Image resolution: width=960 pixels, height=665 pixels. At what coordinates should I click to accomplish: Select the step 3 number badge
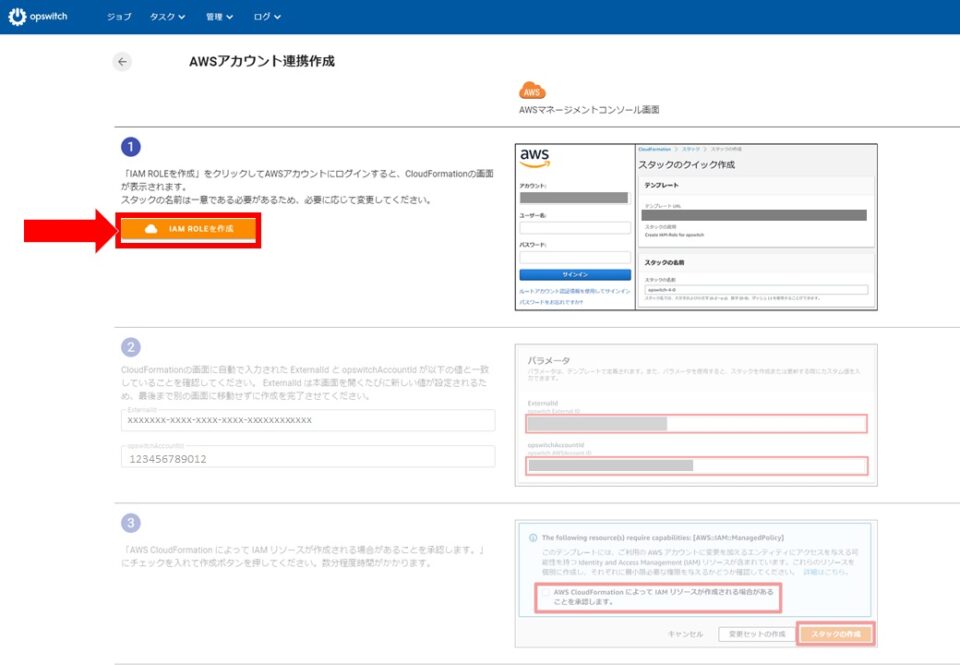click(131, 523)
